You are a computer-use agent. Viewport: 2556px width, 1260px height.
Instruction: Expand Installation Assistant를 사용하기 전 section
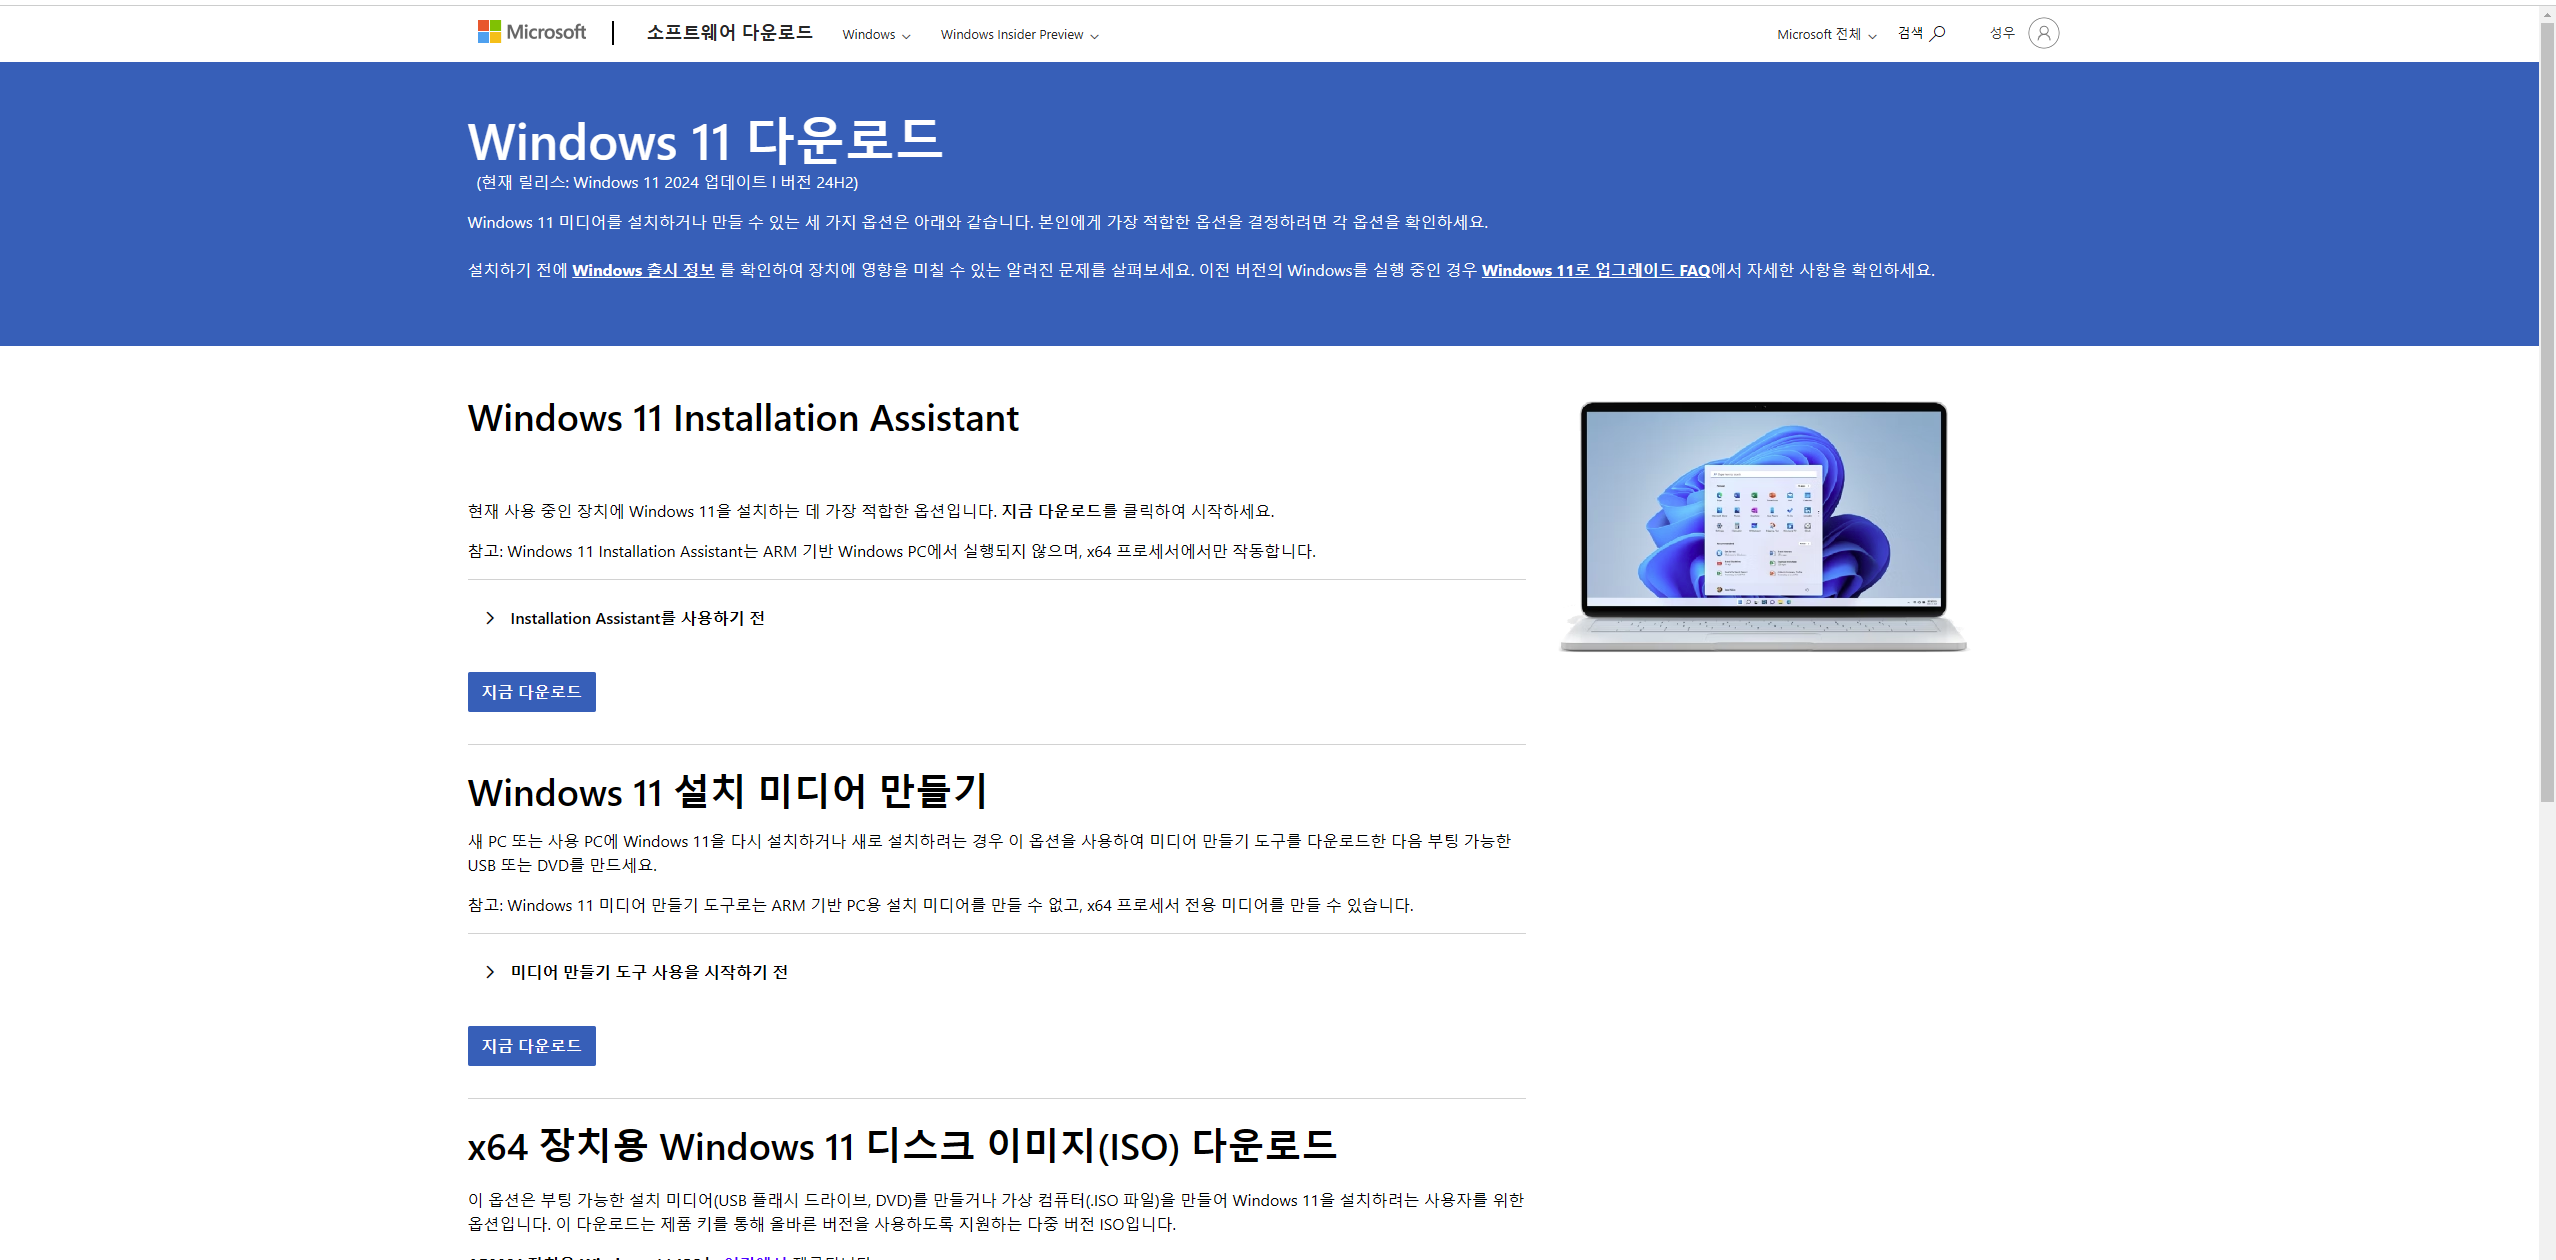pos(637,618)
